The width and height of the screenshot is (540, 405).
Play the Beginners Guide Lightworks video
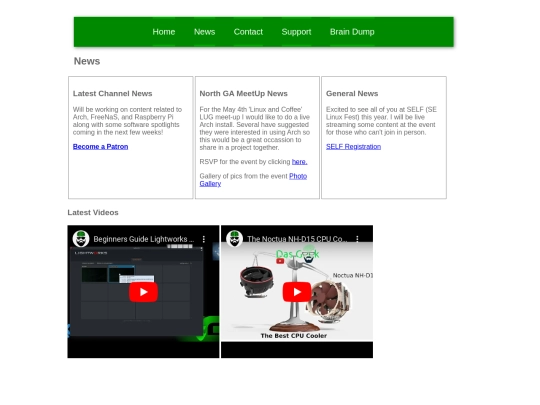(143, 292)
